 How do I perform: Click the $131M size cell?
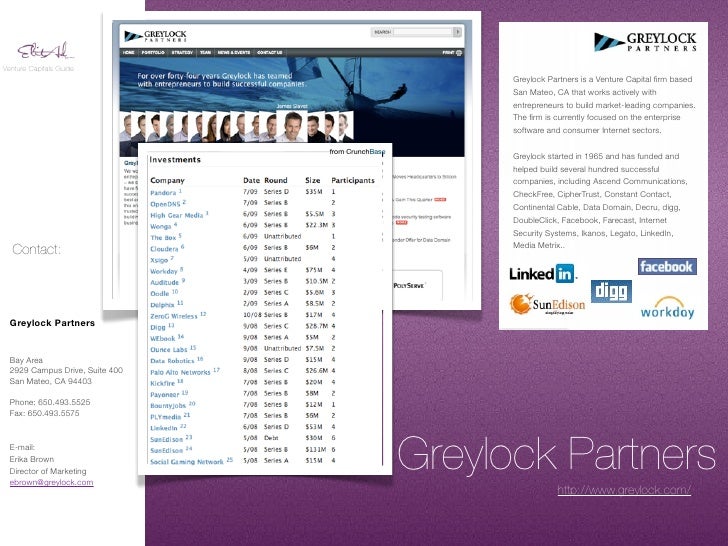[316, 450]
